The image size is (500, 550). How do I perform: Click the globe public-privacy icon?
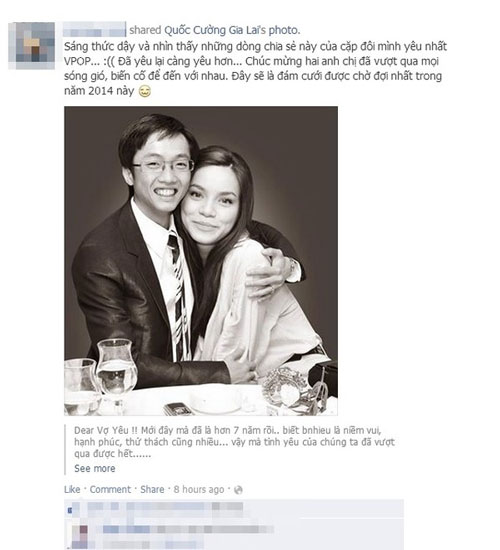click(x=238, y=490)
